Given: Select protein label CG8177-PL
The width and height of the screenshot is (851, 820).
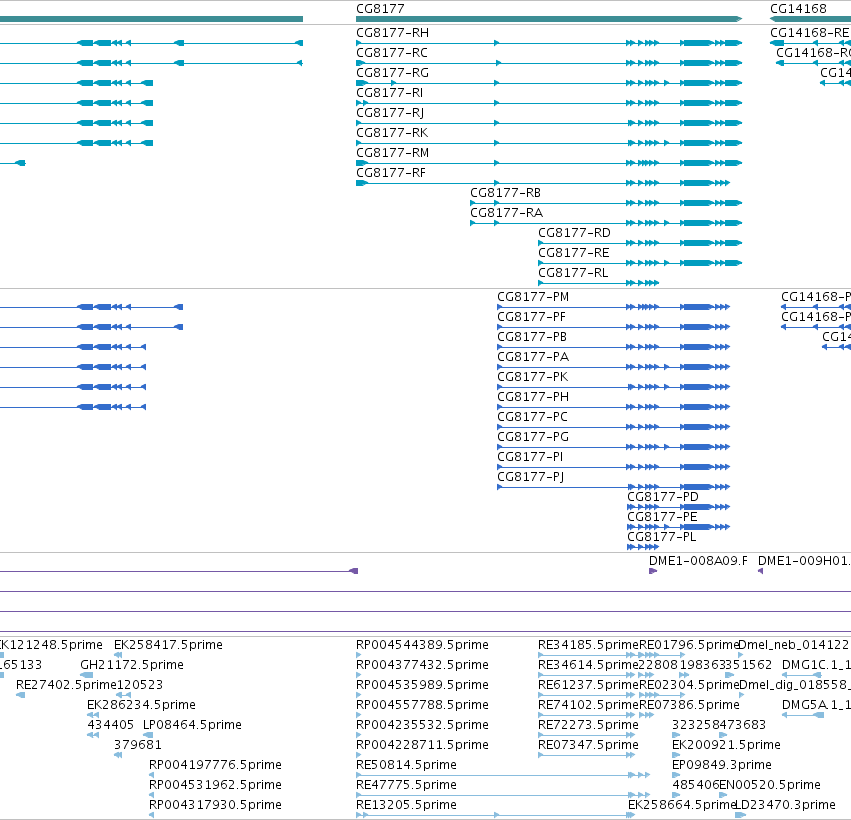Looking at the screenshot, I should (662, 537).
